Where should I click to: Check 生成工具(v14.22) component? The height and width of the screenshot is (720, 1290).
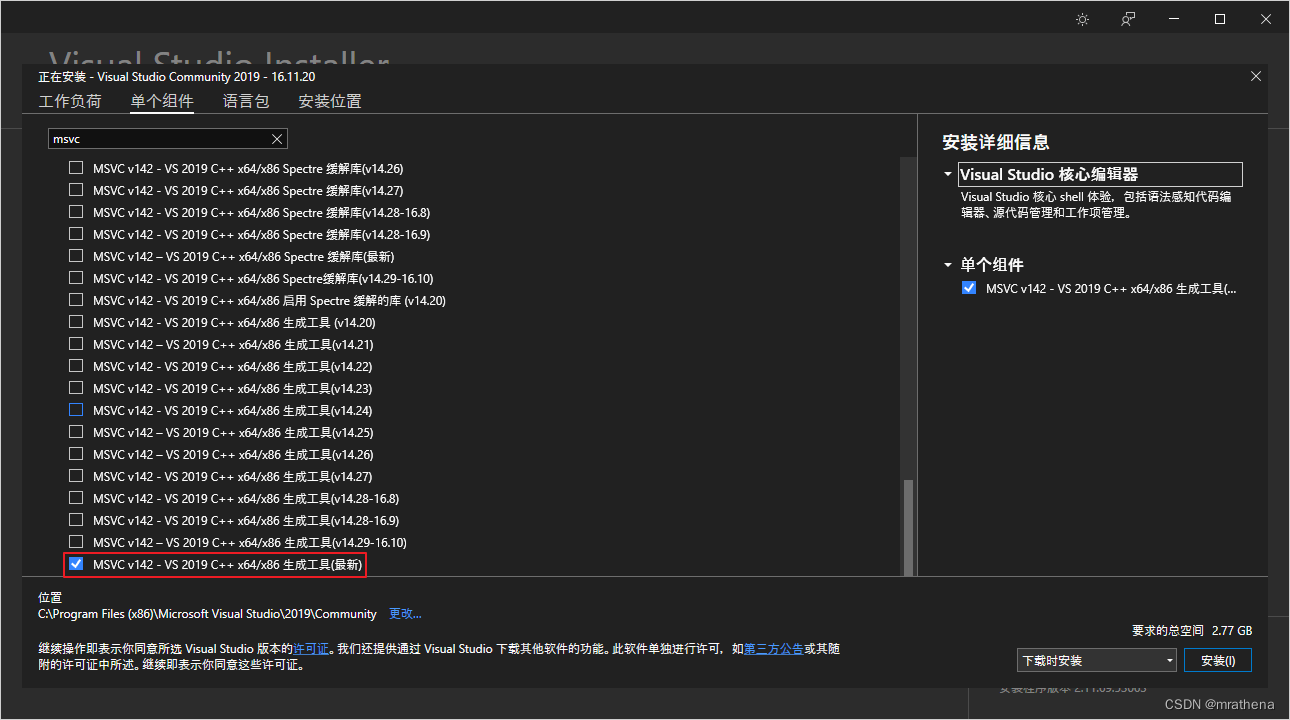[76, 366]
